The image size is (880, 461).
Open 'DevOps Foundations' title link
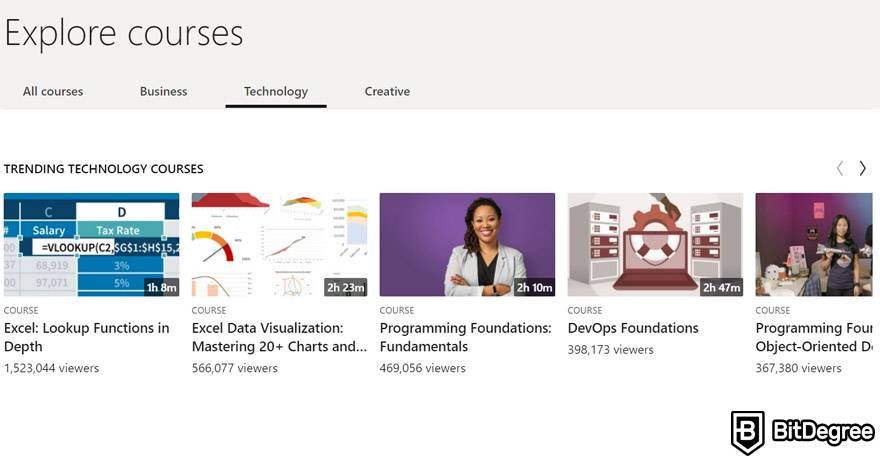tap(633, 328)
